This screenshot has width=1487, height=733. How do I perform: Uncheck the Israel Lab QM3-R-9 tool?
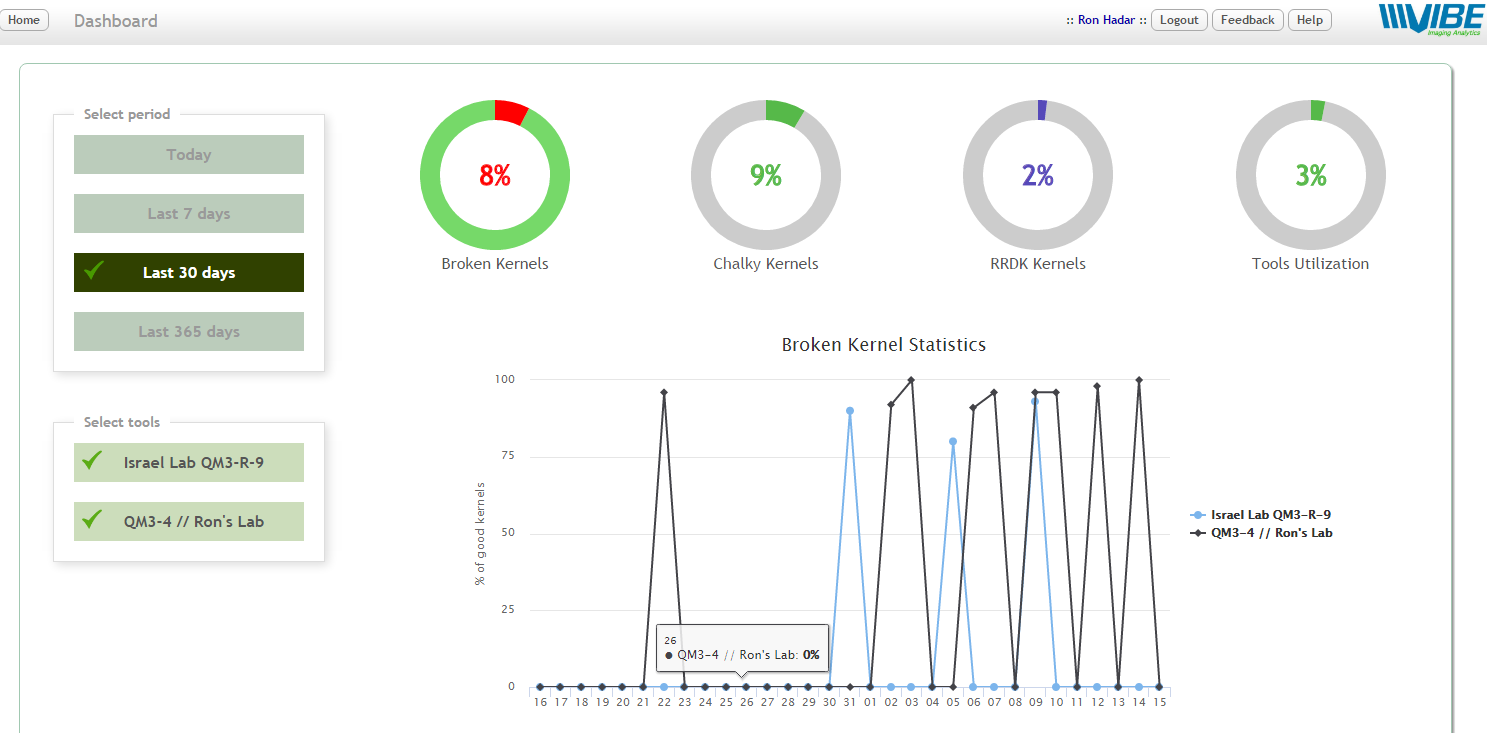189,463
